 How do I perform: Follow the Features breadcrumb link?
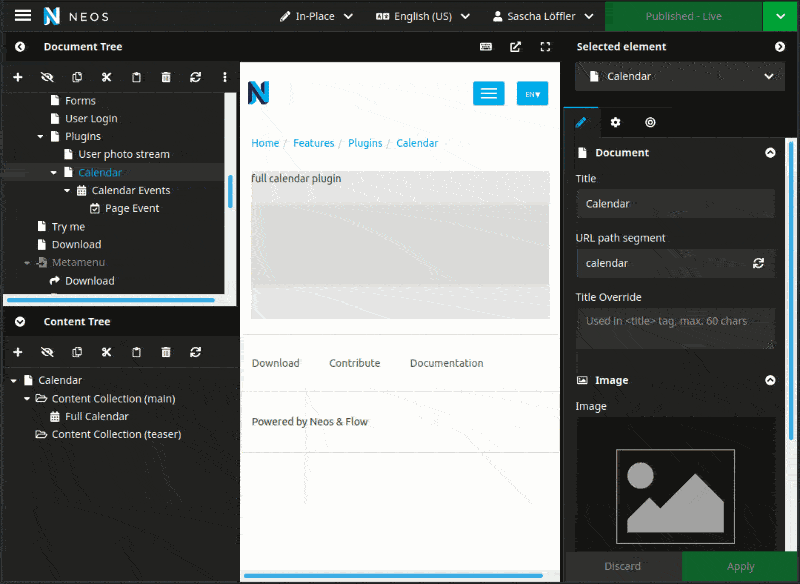tap(313, 143)
